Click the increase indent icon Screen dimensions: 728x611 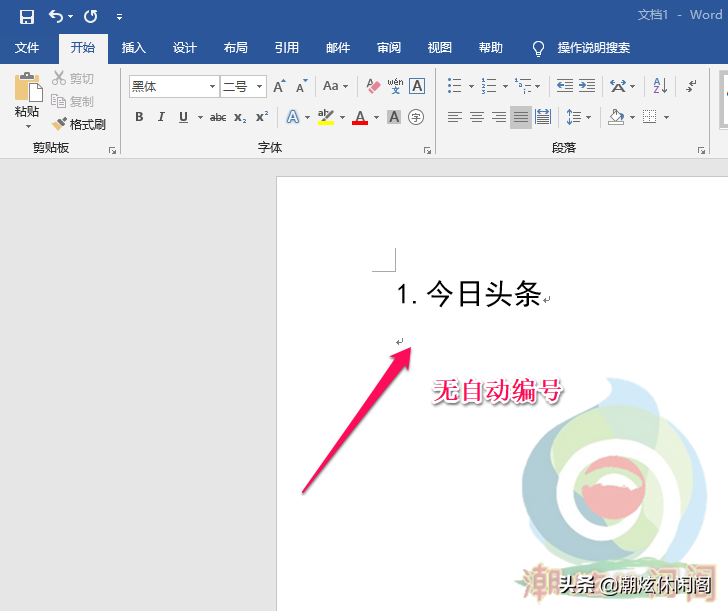click(x=587, y=86)
